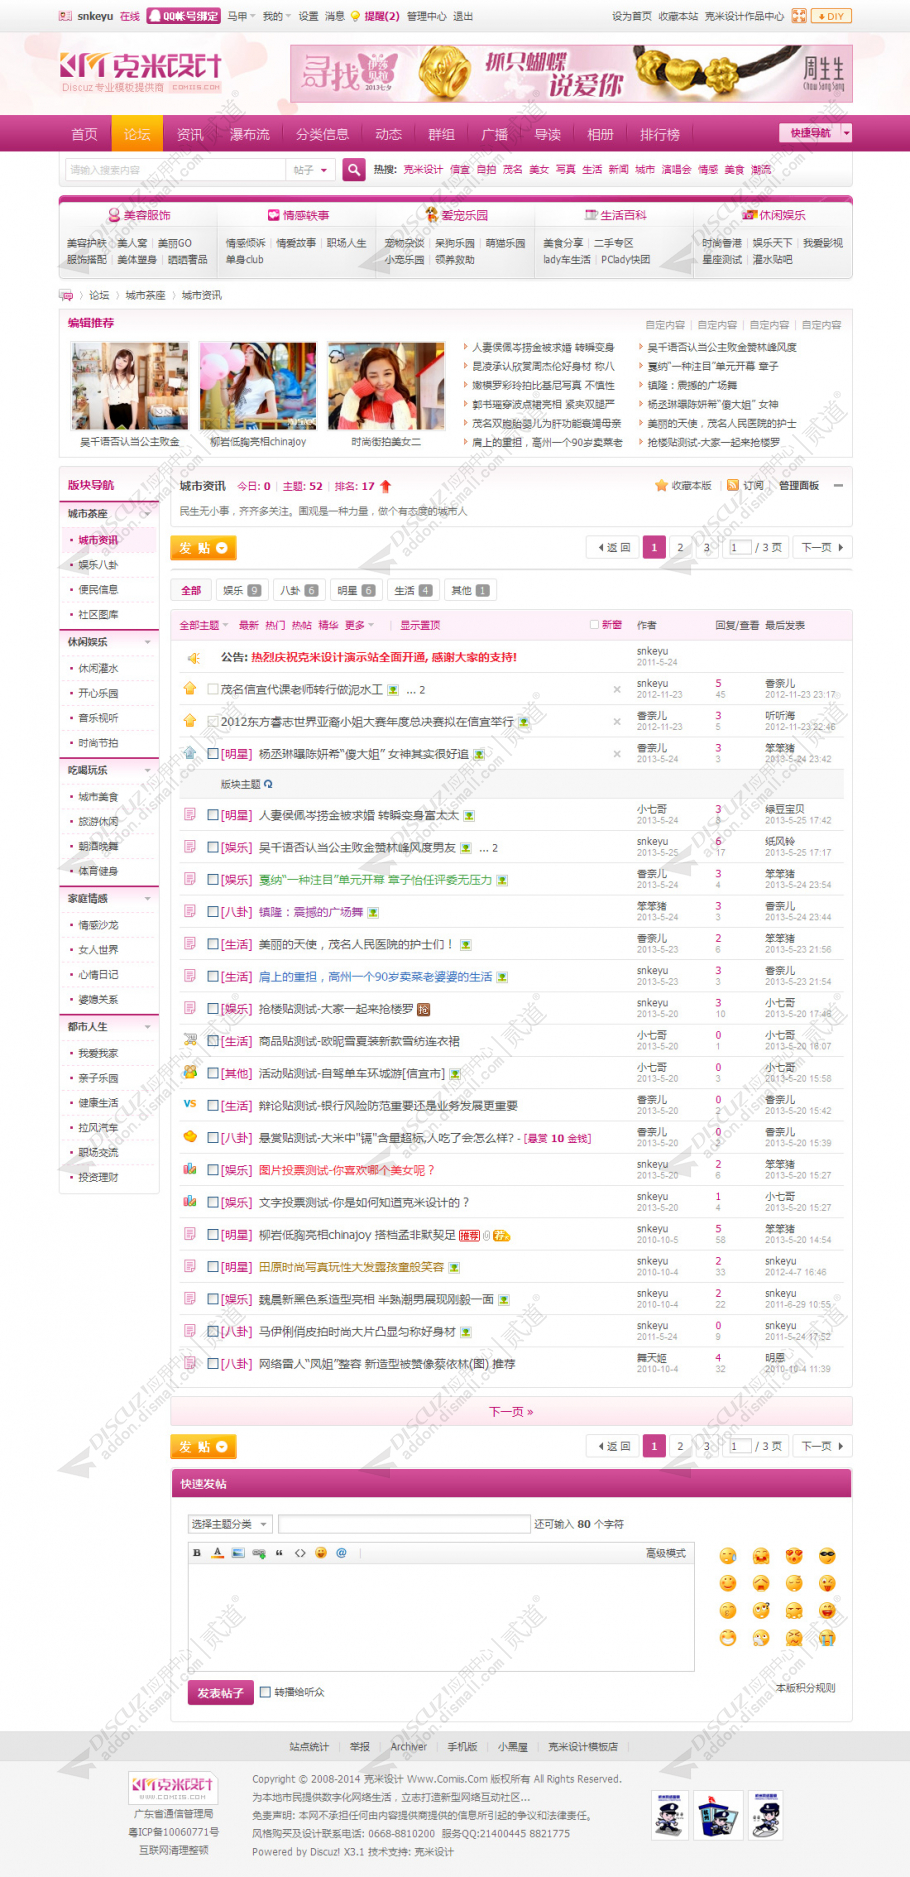Insert an image using the editor picture icon

click(x=238, y=1553)
